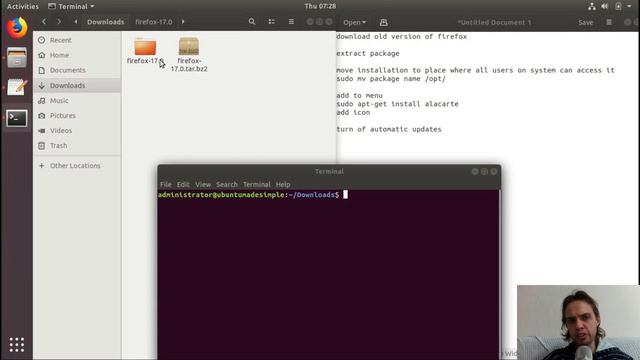The height and width of the screenshot is (360, 640).
Task: Open the View menu in Terminal
Action: pyautogui.click(x=203, y=184)
